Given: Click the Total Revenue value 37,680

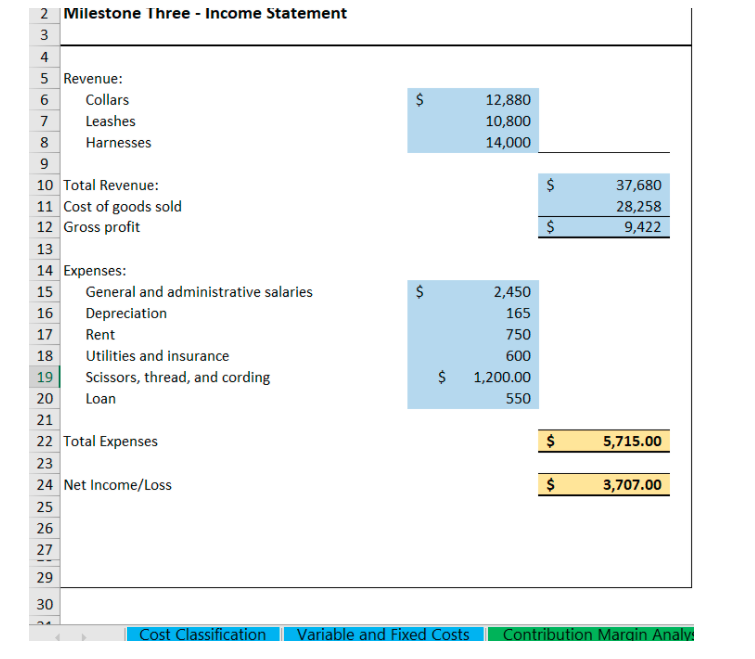Looking at the screenshot, I should click(x=604, y=185).
